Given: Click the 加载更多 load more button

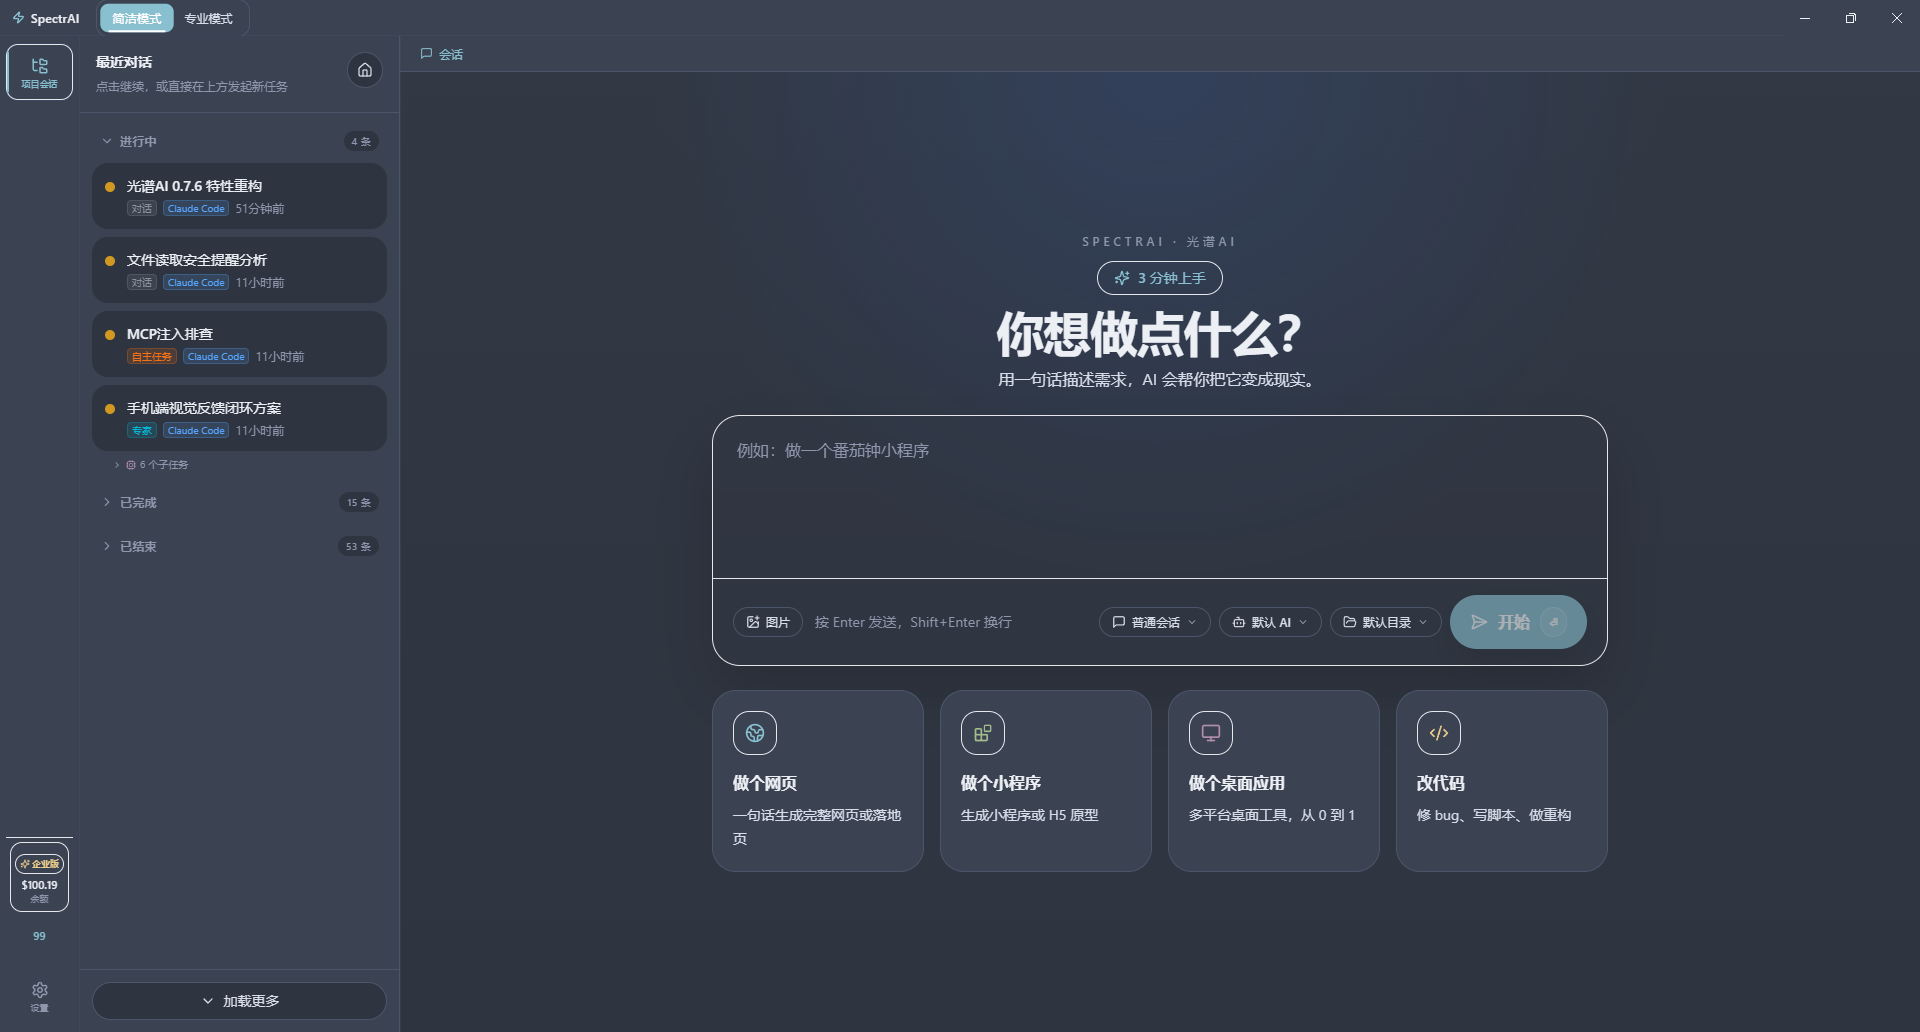Looking at the screenshot, I should 239,1000.
